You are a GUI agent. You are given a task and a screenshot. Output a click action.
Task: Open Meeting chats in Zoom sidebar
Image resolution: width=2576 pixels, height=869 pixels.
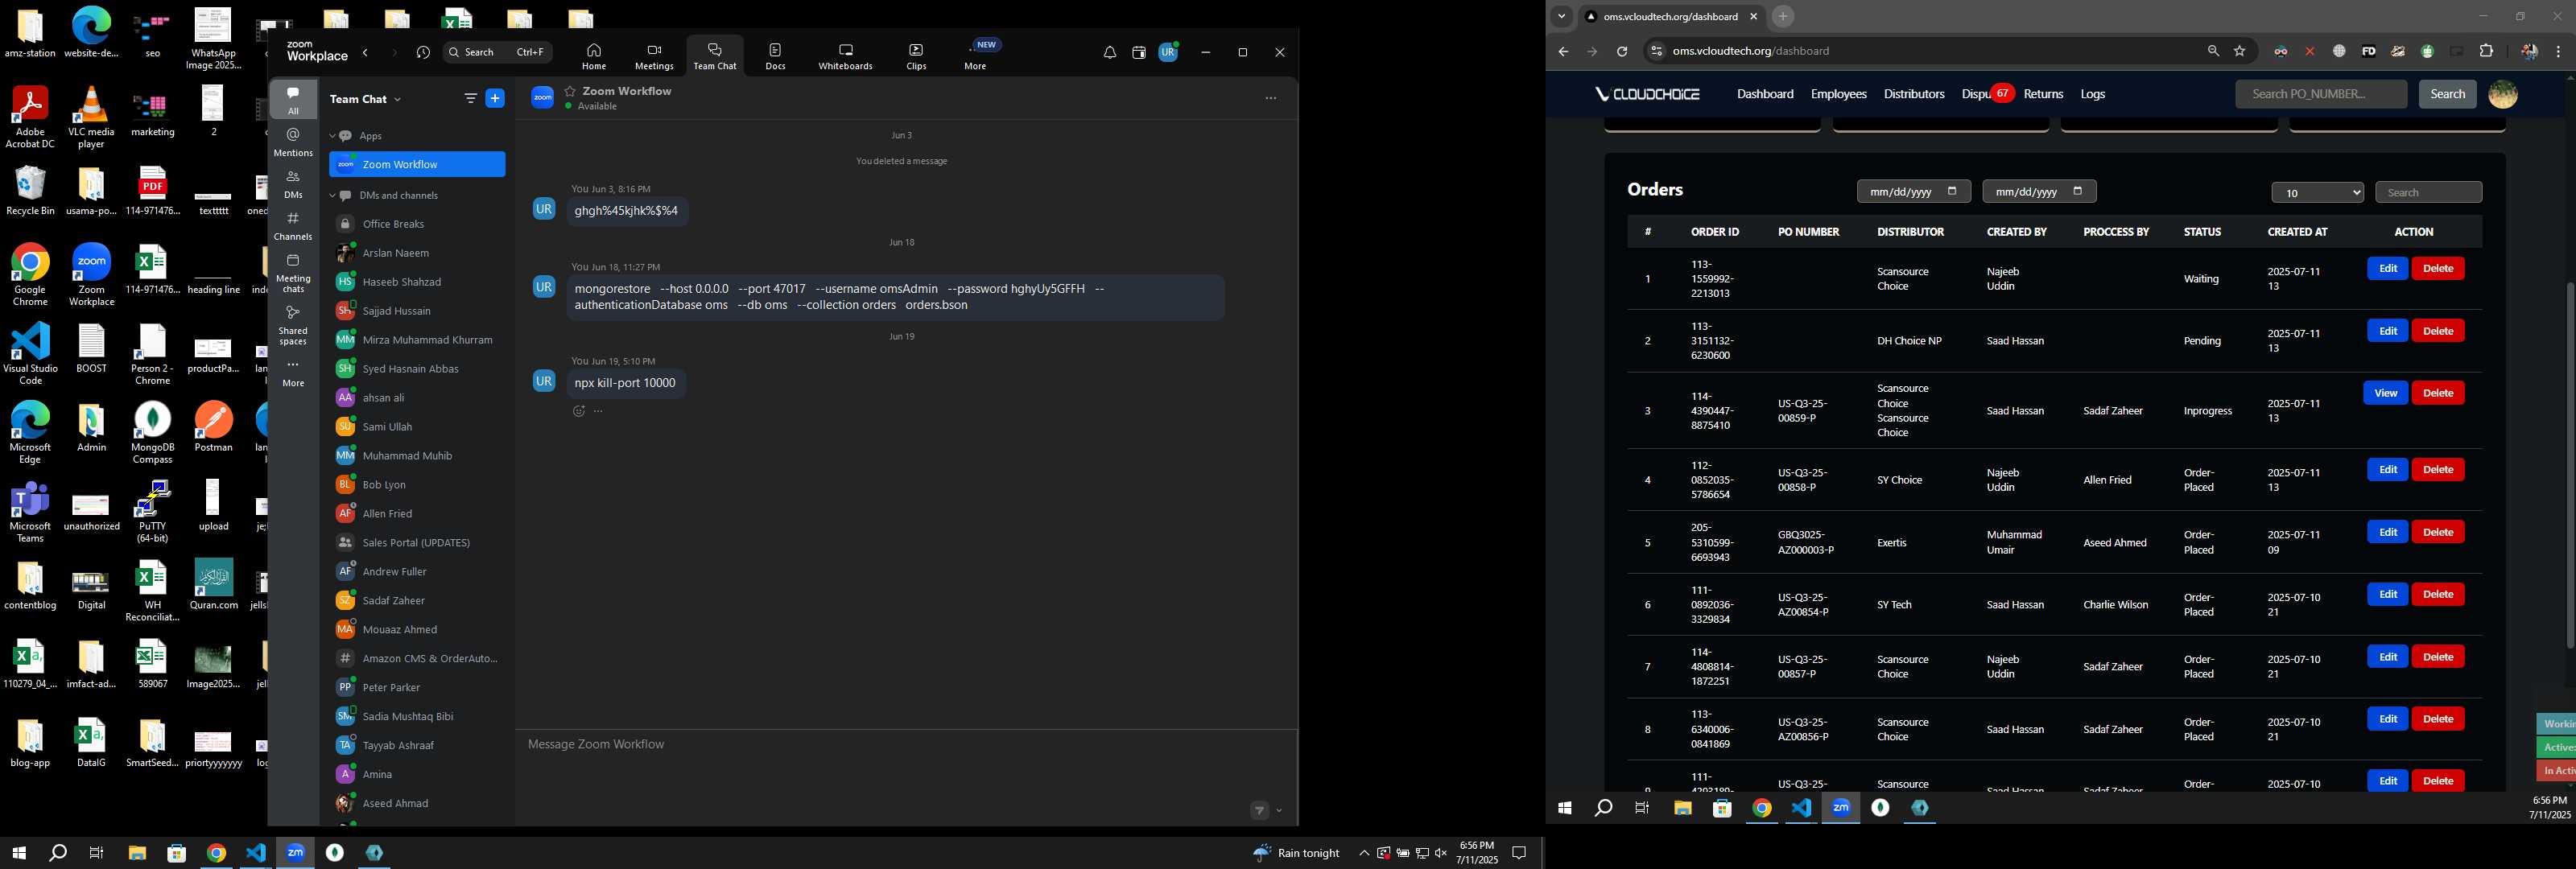293,273
